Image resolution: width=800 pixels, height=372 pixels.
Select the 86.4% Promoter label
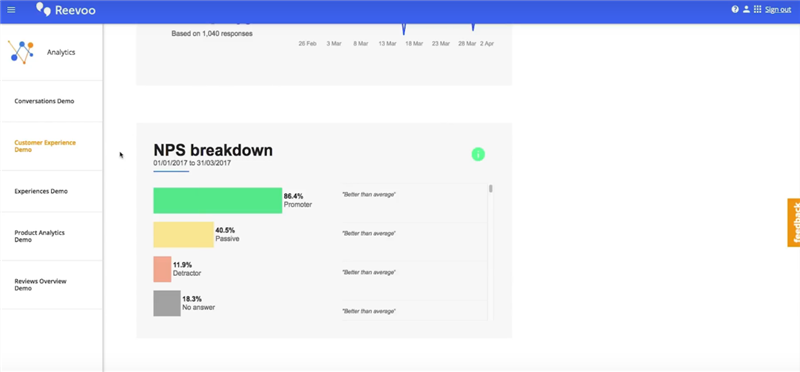[x=298, y=200]
